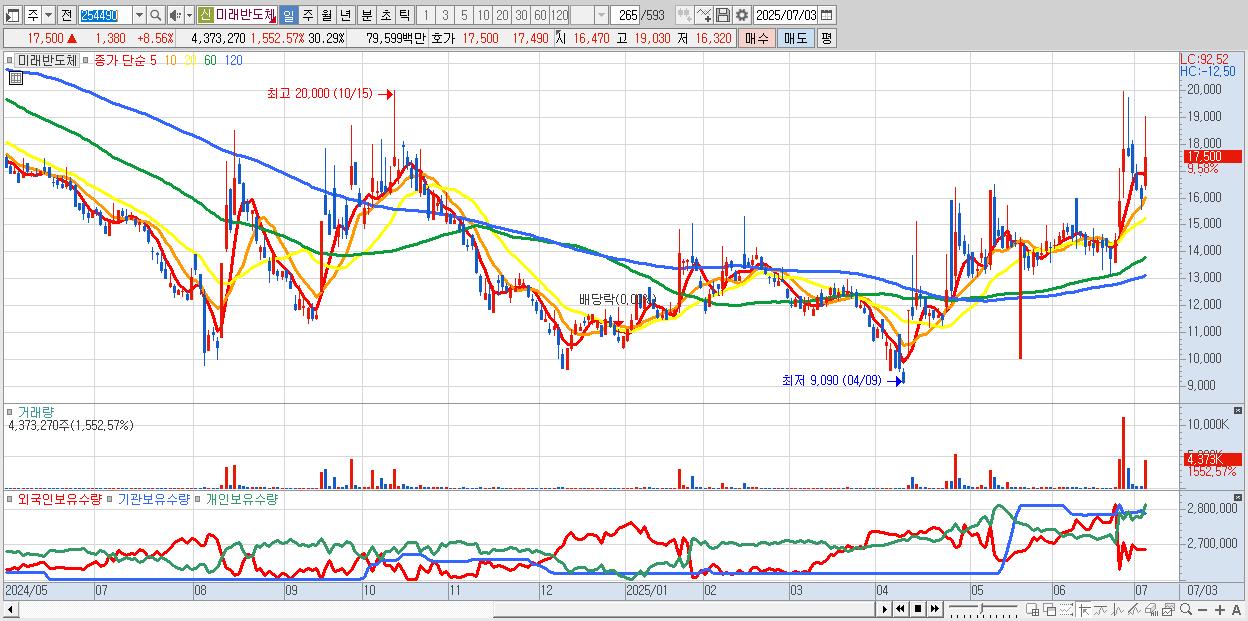
Task: Toggle the 종가 단순 moving average marker box
Action: tap(85, 60)
